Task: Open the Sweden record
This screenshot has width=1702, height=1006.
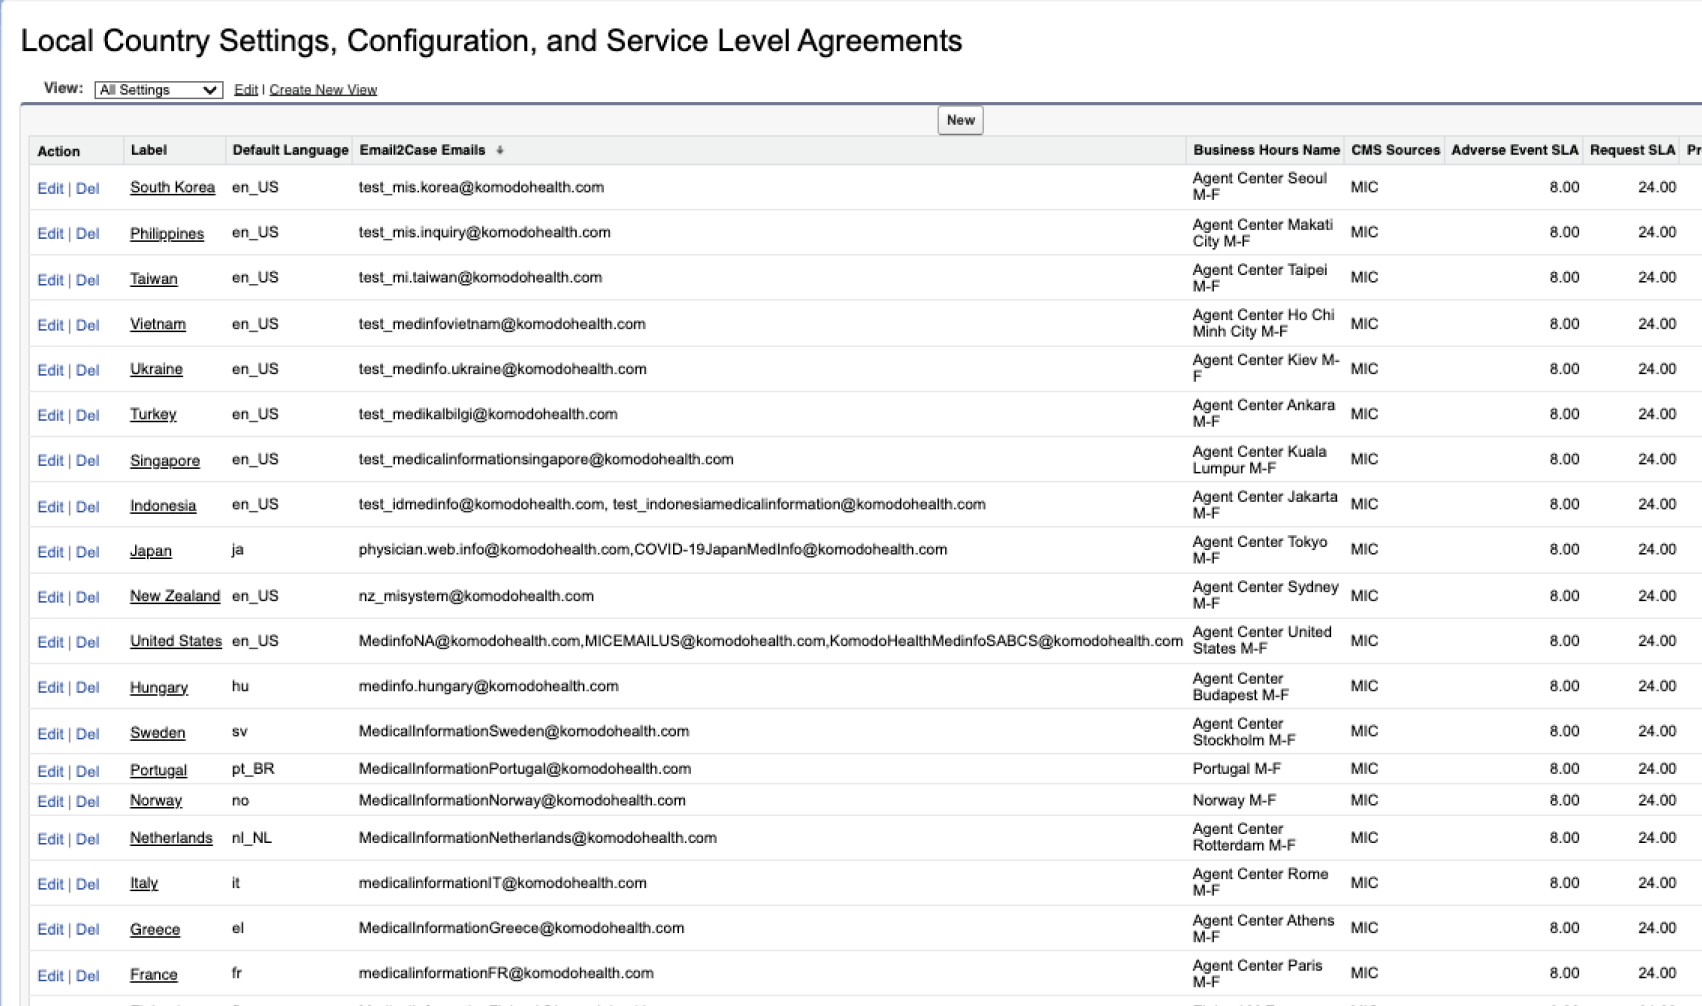Action: 158,732
